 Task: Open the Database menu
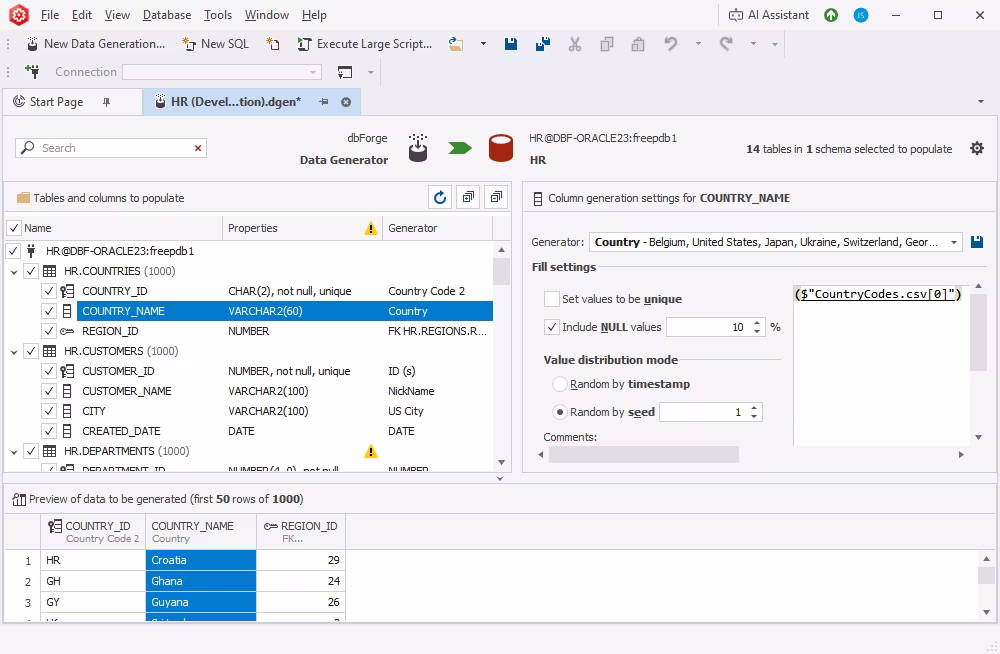click(x=167, y=15)
